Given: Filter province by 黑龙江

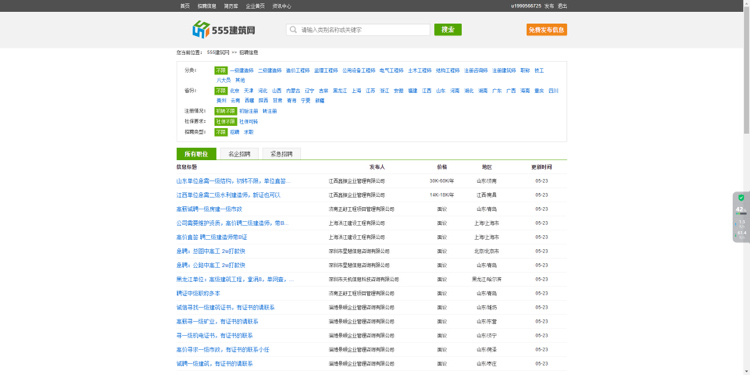Looking at the screenshot, I should coord(340,90).
